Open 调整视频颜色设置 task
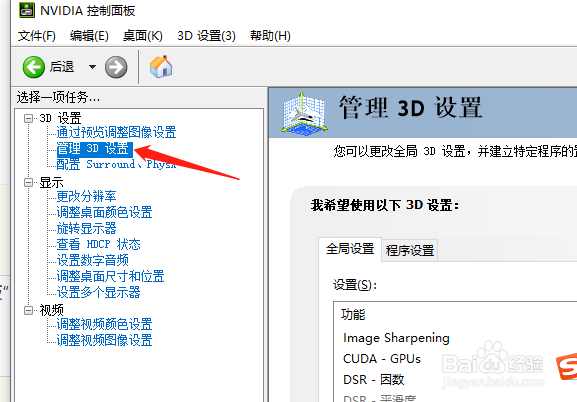Screen dimensions: 577x402 [x=104, y=324]
